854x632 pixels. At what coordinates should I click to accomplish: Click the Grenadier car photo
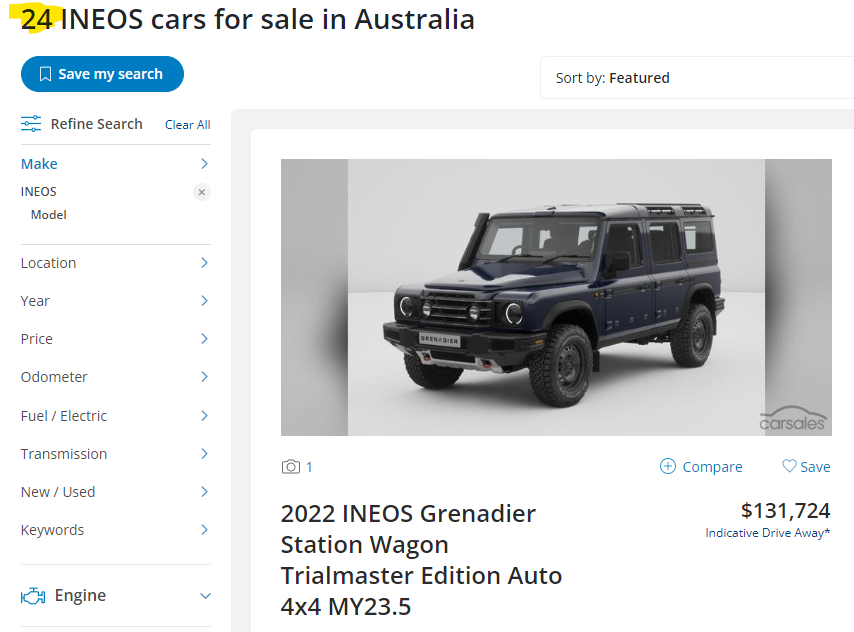(555, 297)
